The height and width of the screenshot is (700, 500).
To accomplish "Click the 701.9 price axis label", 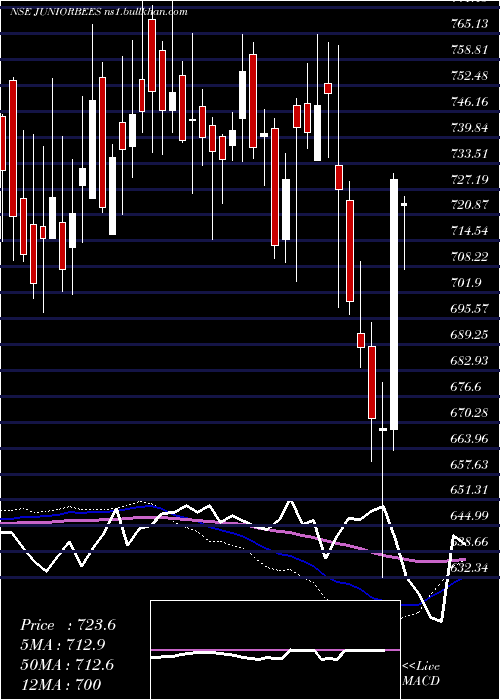I will 467,283.
